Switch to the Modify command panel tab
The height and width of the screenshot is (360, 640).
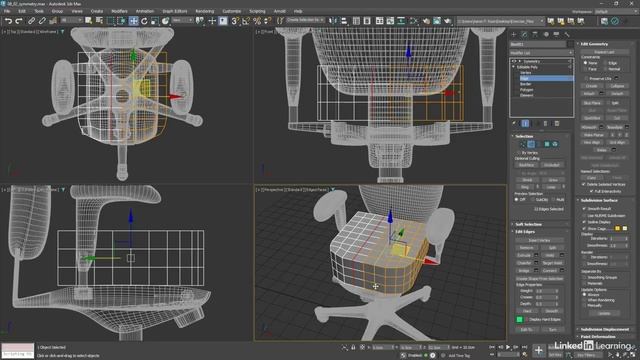point(524,35)
